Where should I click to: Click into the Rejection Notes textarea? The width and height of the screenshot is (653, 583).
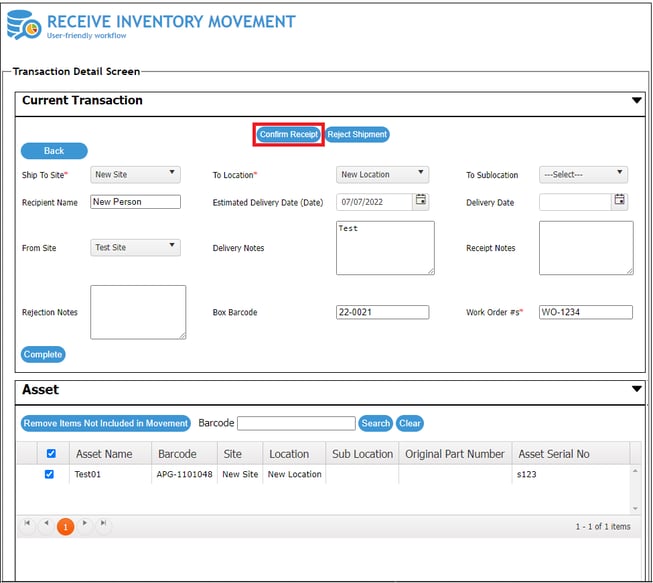pos(138,312)
